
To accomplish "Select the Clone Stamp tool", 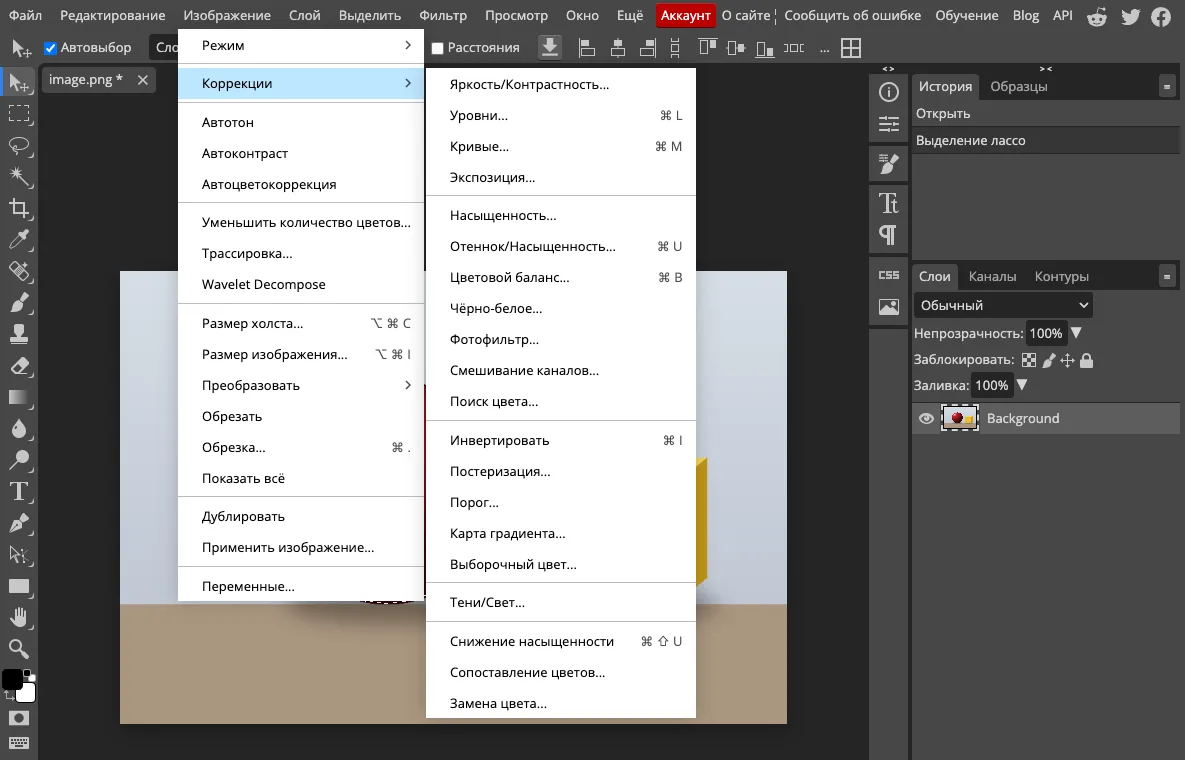I will pyautogui.click(x=19, y=334).
